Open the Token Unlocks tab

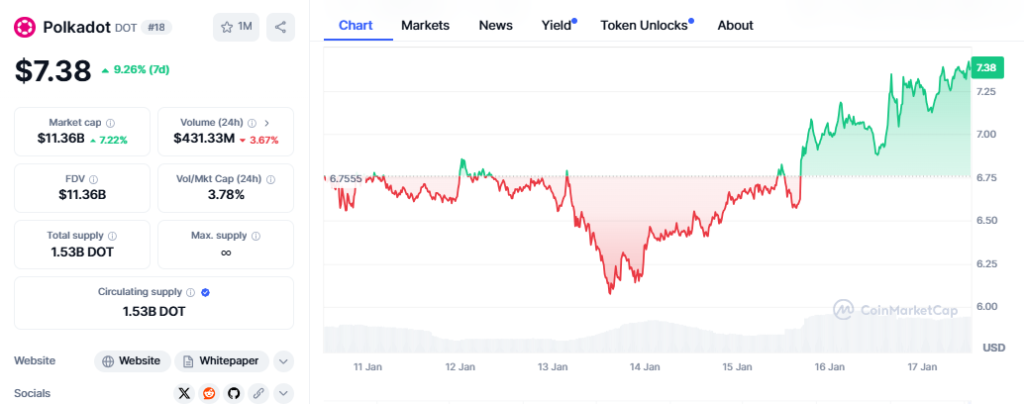coord(645,25)
